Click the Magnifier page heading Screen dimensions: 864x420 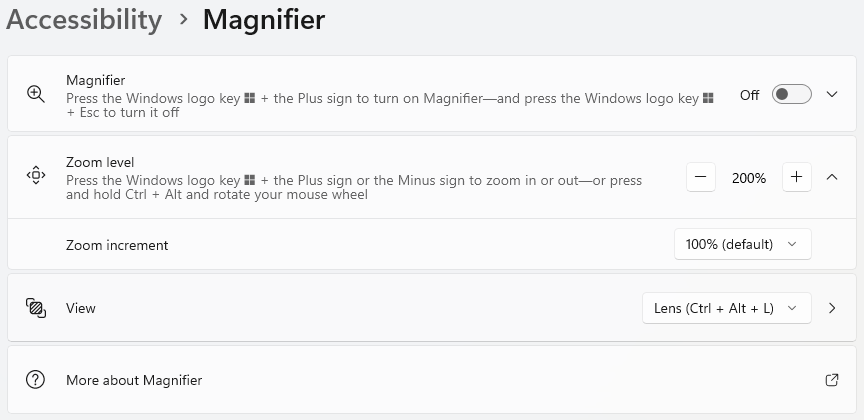point(264,19)
